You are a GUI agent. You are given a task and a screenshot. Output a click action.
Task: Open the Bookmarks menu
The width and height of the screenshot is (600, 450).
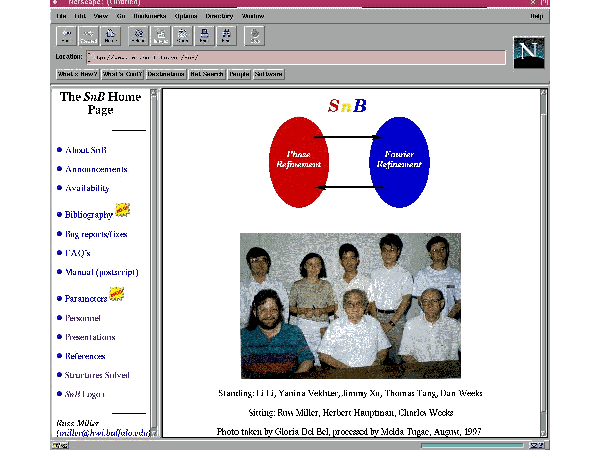tap(151, 16)
